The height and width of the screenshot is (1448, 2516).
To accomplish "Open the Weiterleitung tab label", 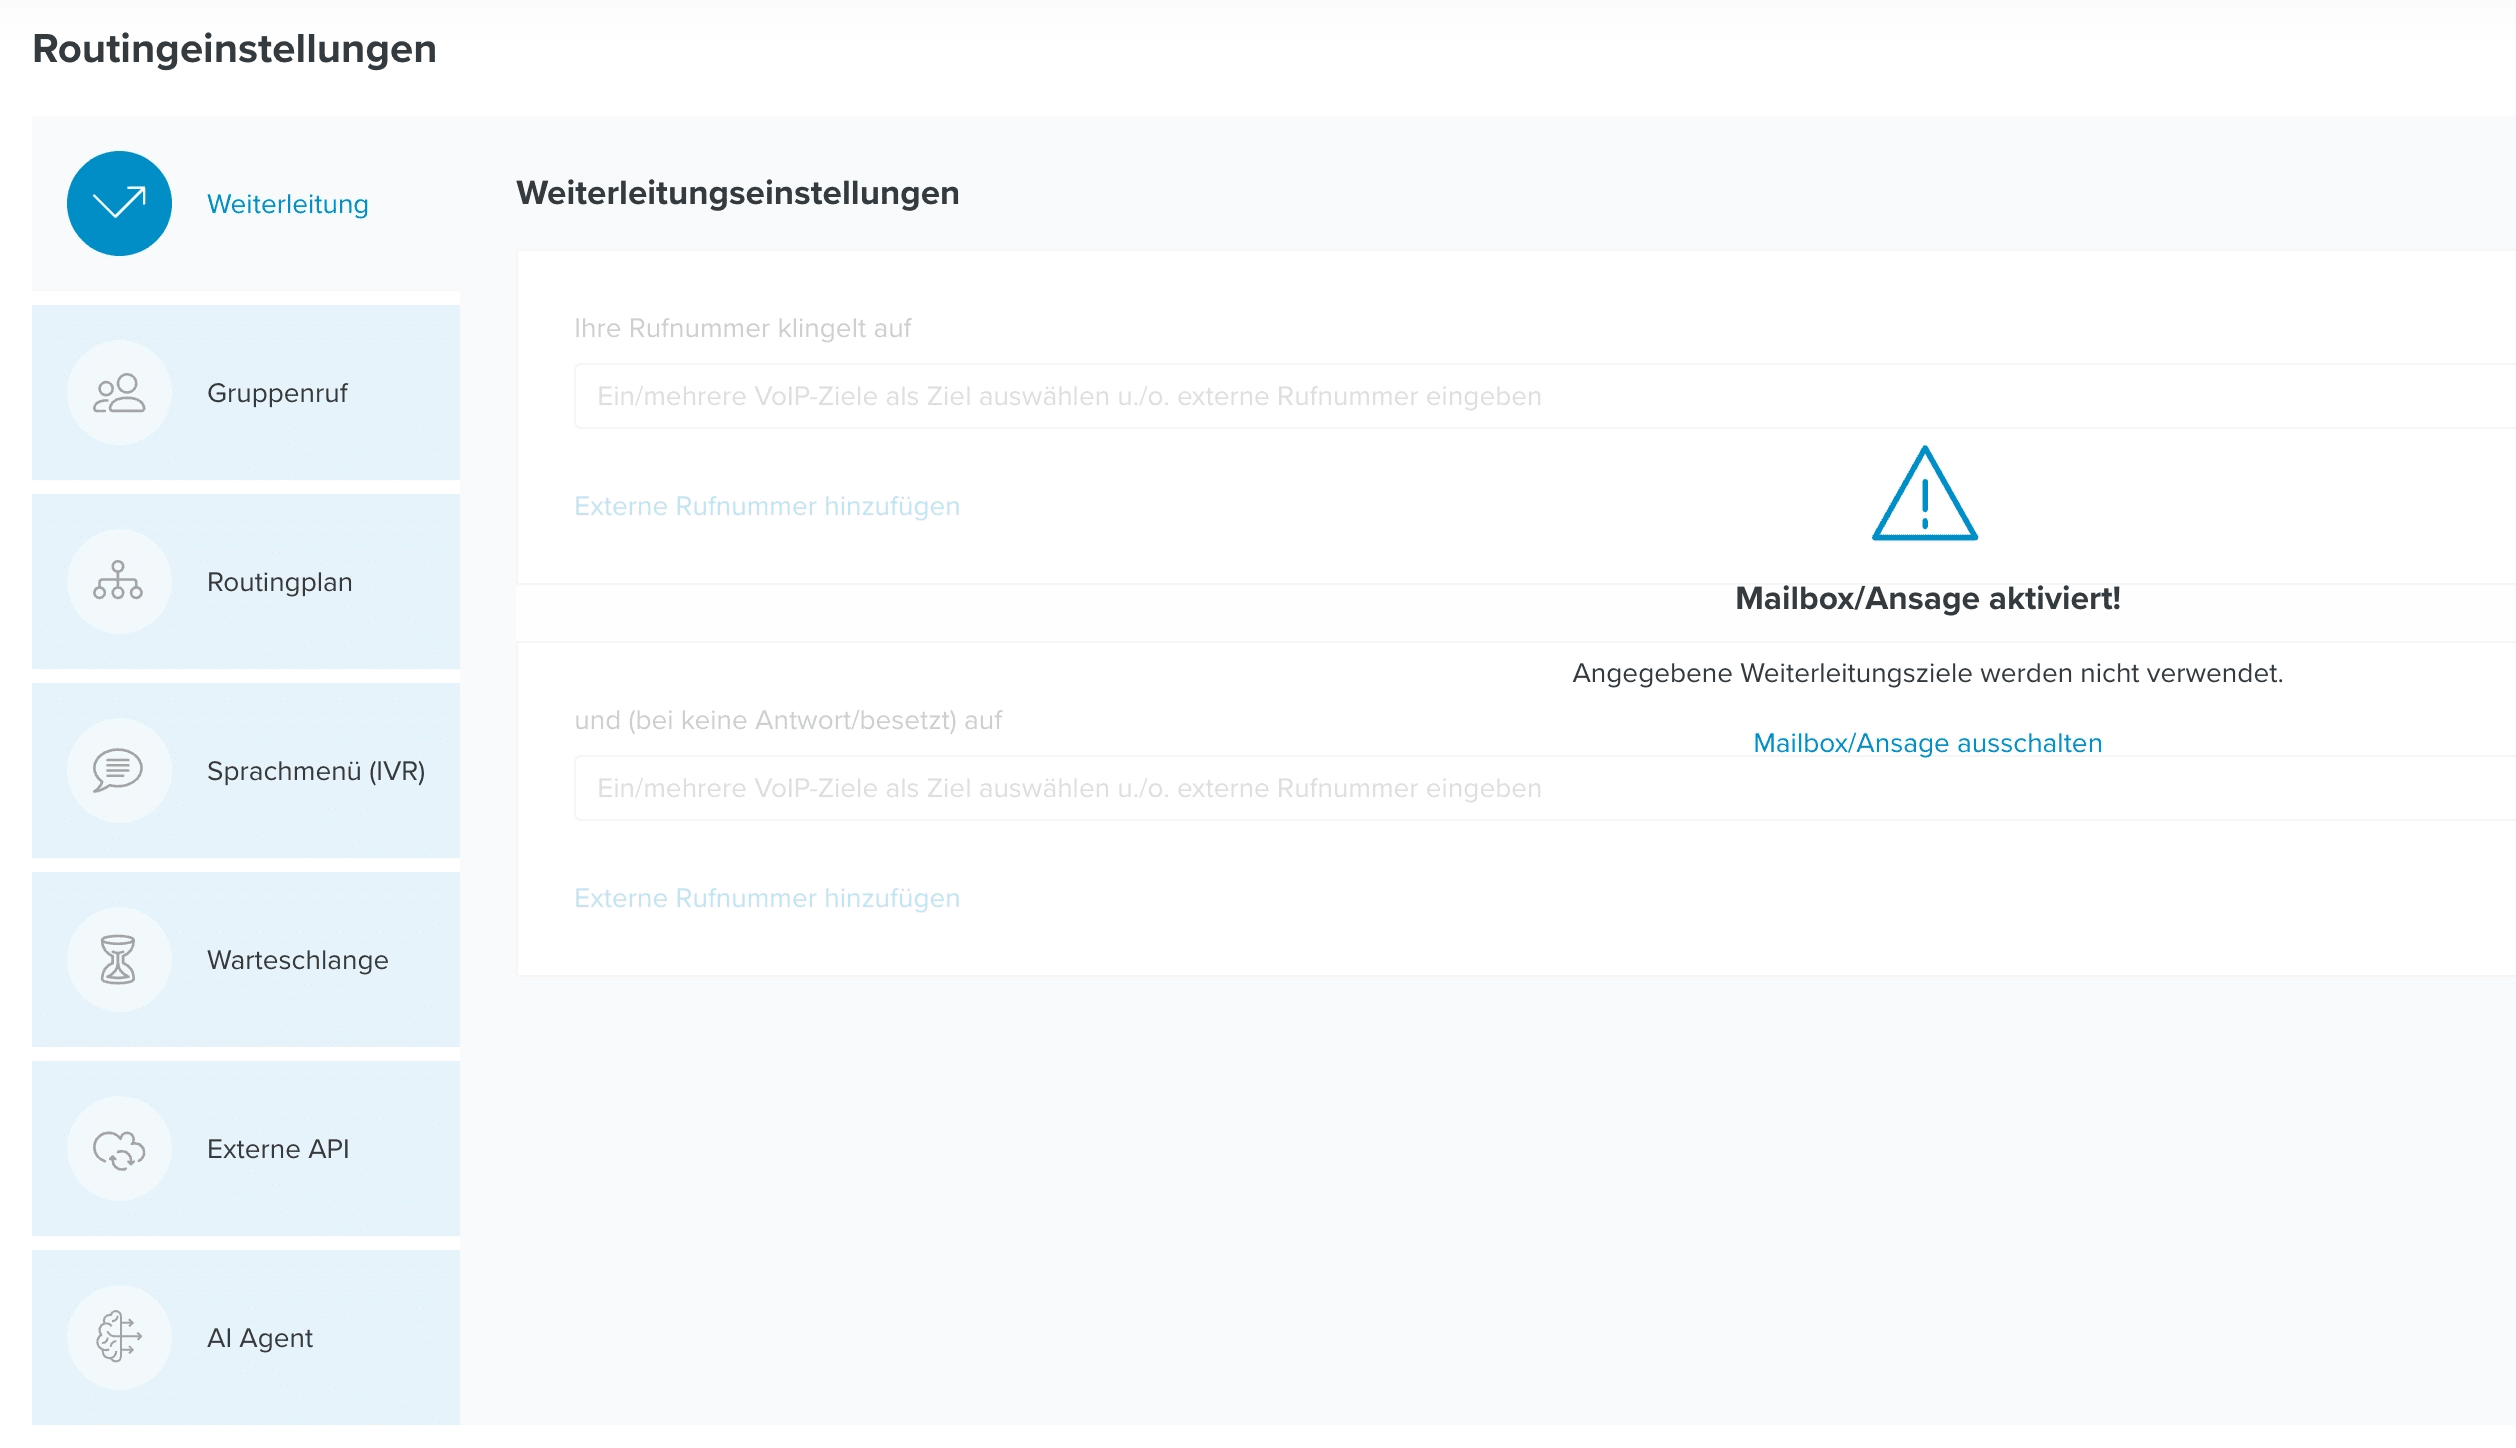I will tap(287, 204).
